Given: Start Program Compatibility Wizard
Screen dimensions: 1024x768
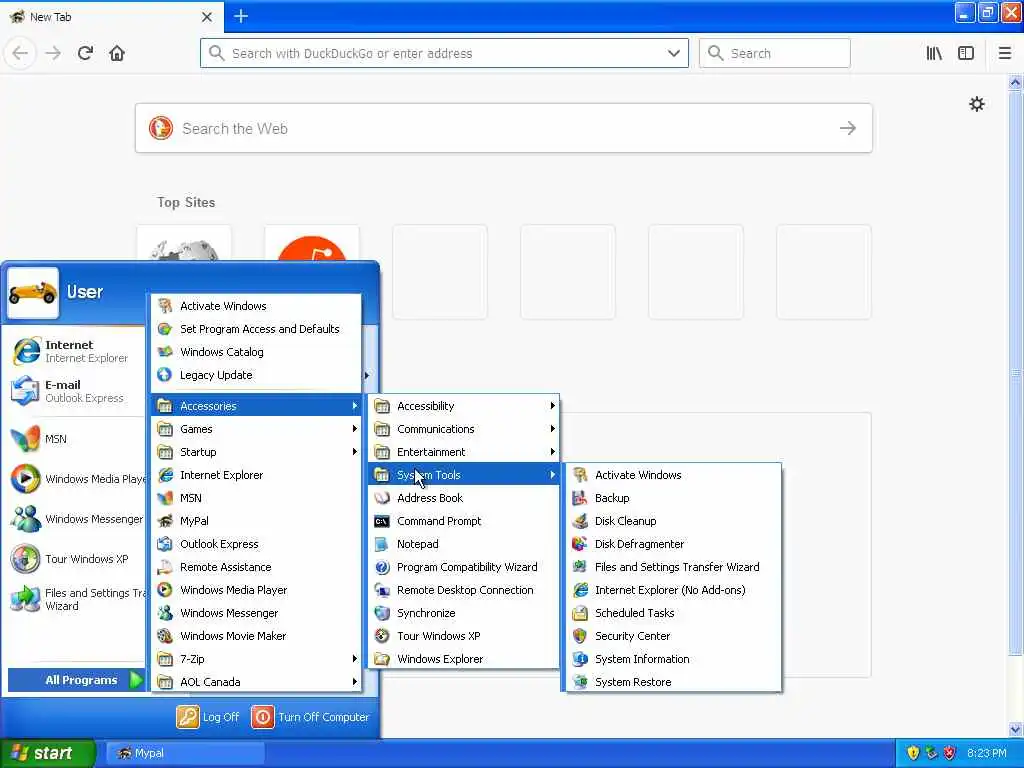Looking at the screenshot, I should [464, 567].
